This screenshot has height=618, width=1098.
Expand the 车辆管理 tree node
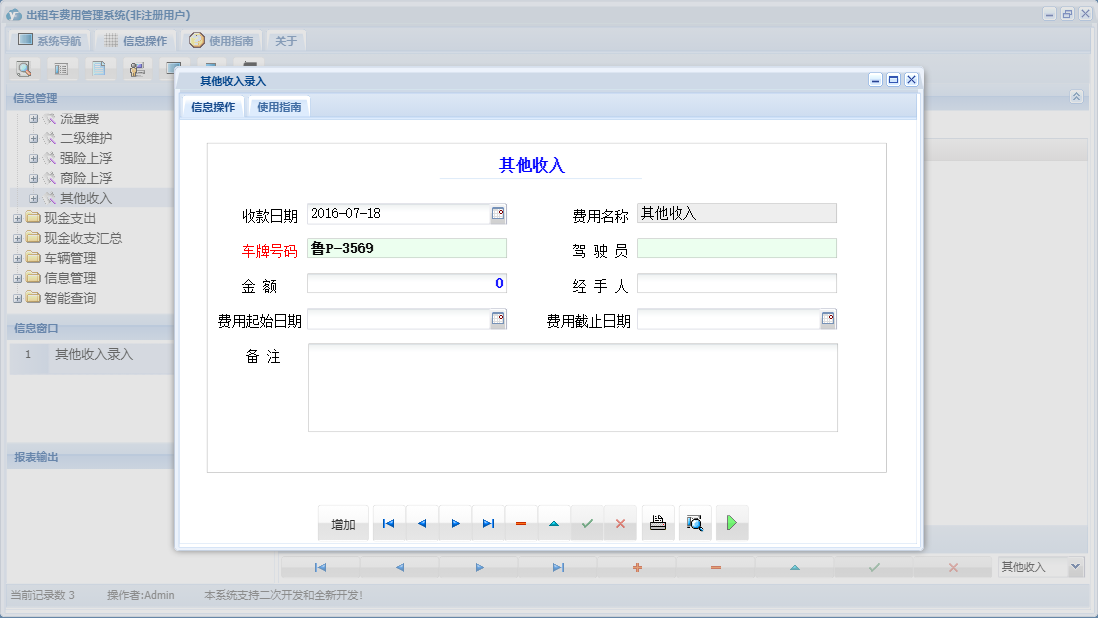tap(18, 257)
